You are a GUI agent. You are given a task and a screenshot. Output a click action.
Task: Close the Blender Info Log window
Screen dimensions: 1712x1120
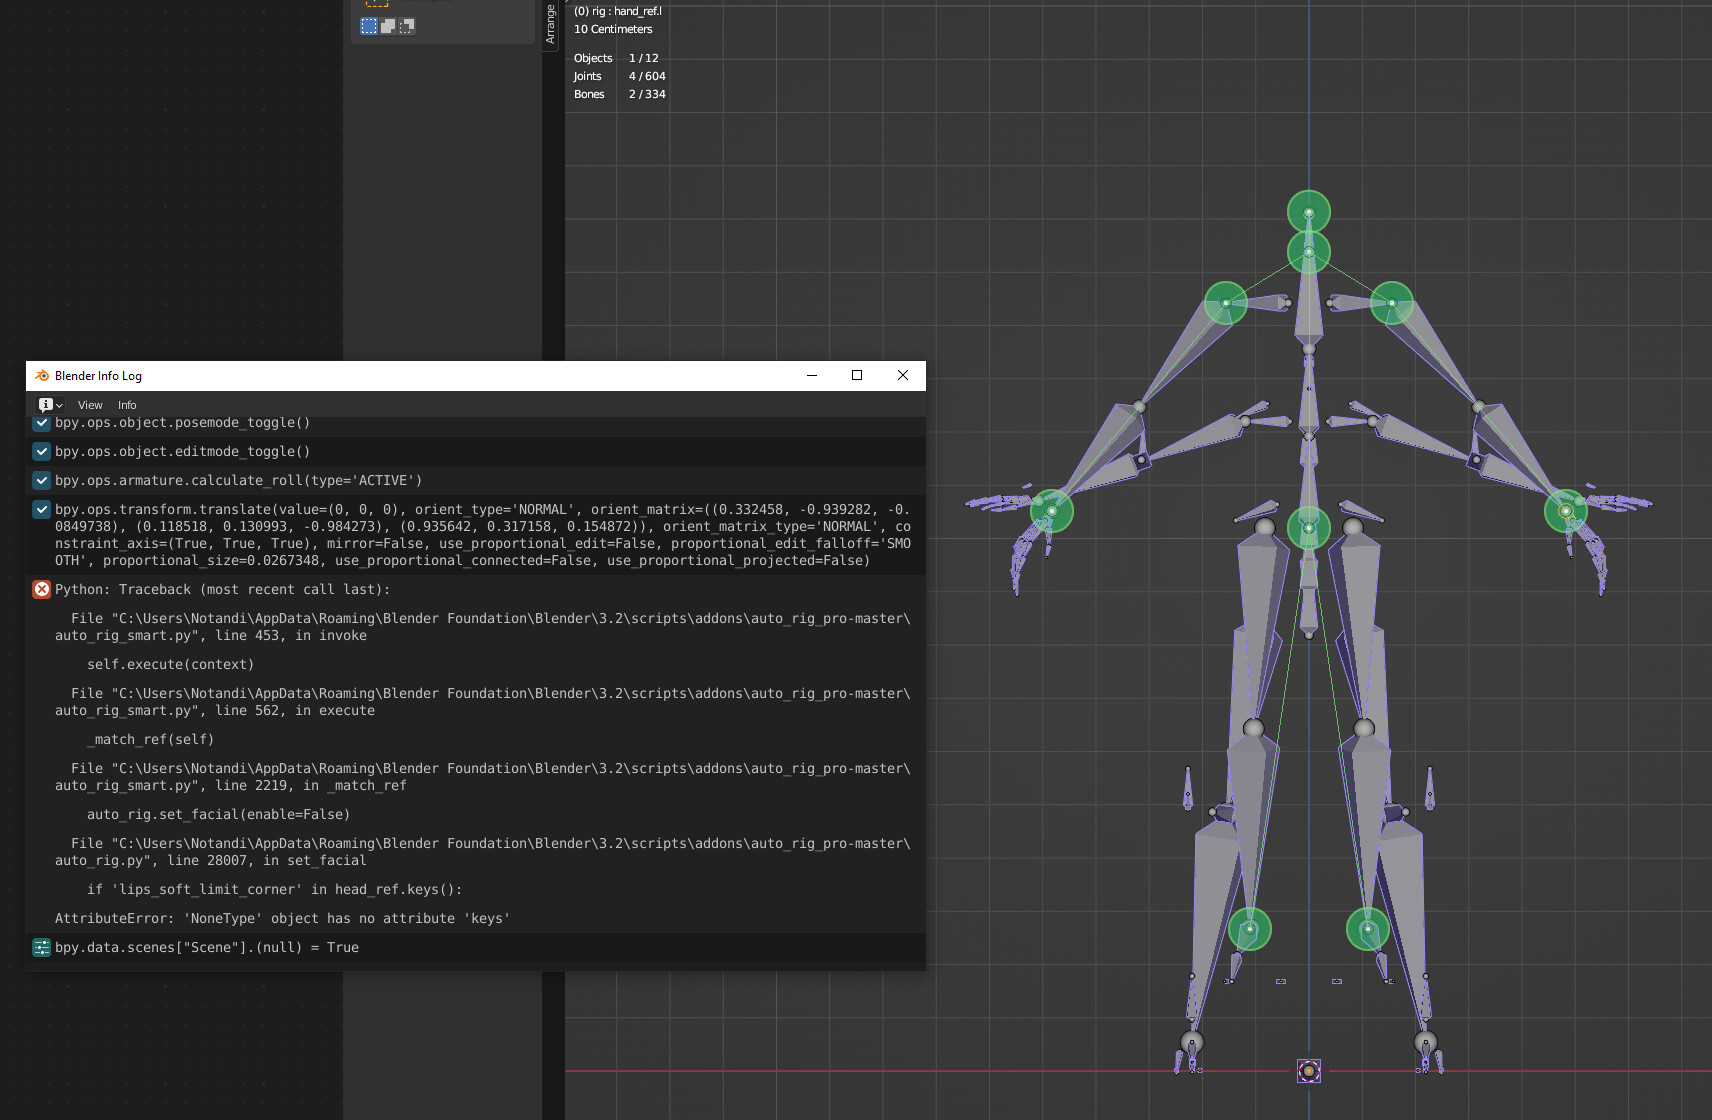pyautogui.click(x=903, y=376)
